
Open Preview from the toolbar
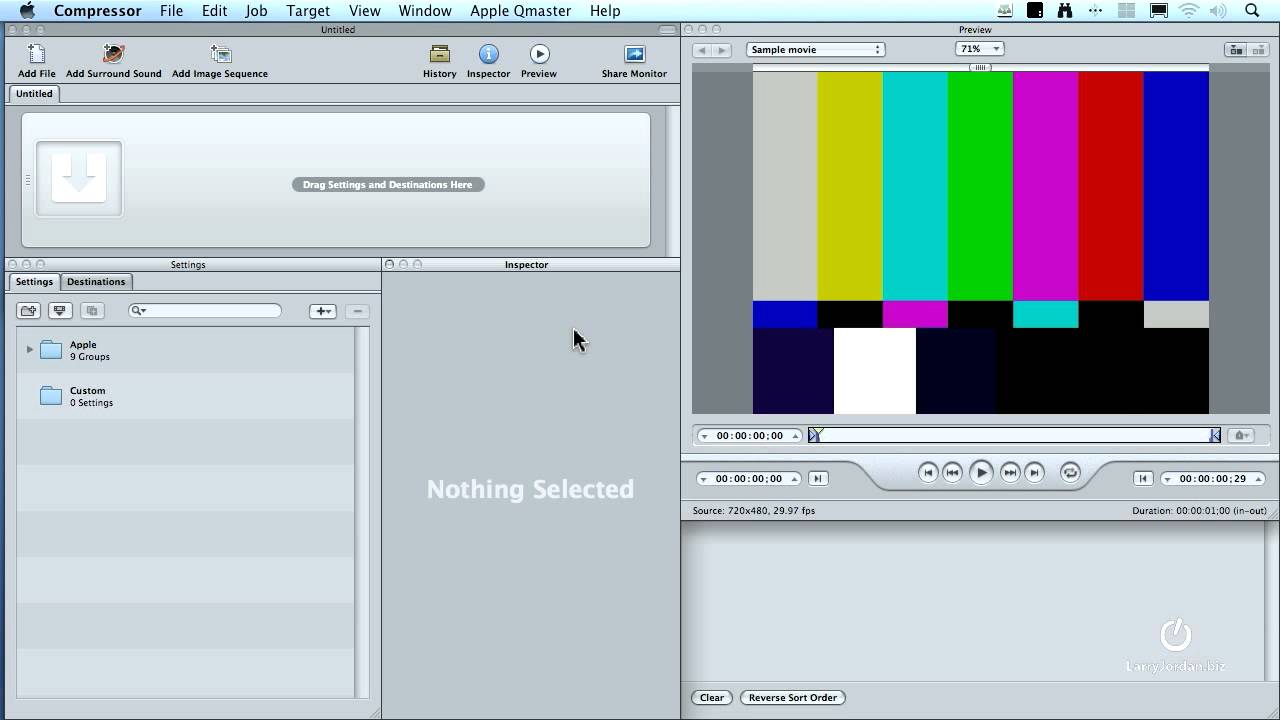539,54
